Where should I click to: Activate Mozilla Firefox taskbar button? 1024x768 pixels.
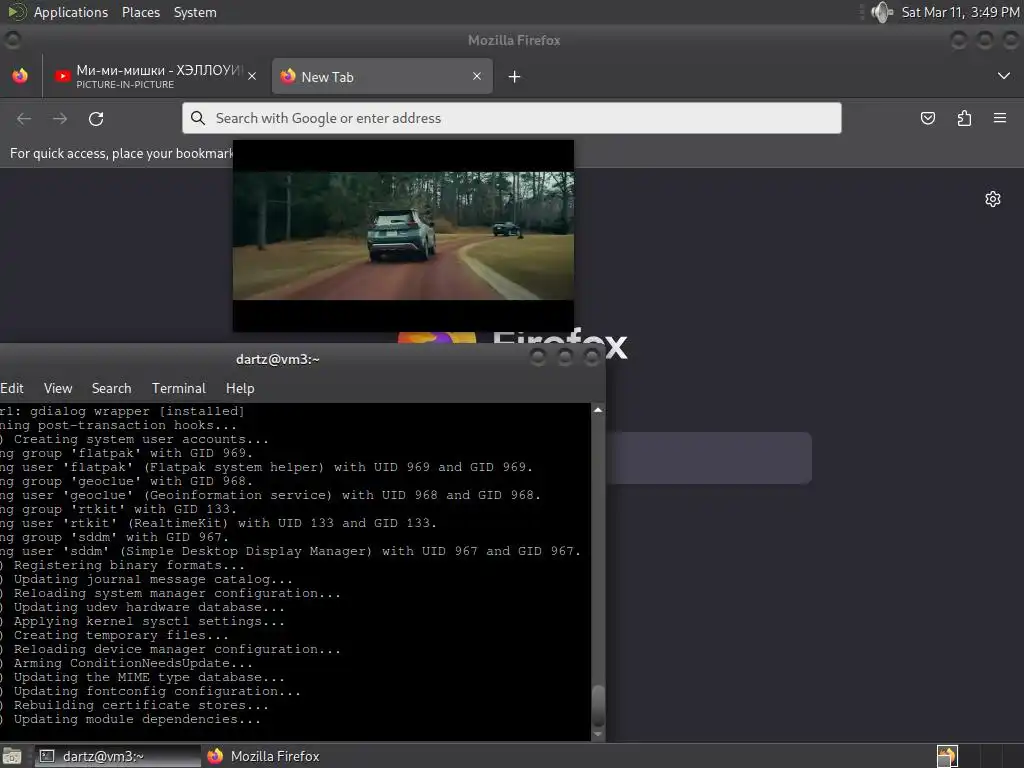(263, 756)
